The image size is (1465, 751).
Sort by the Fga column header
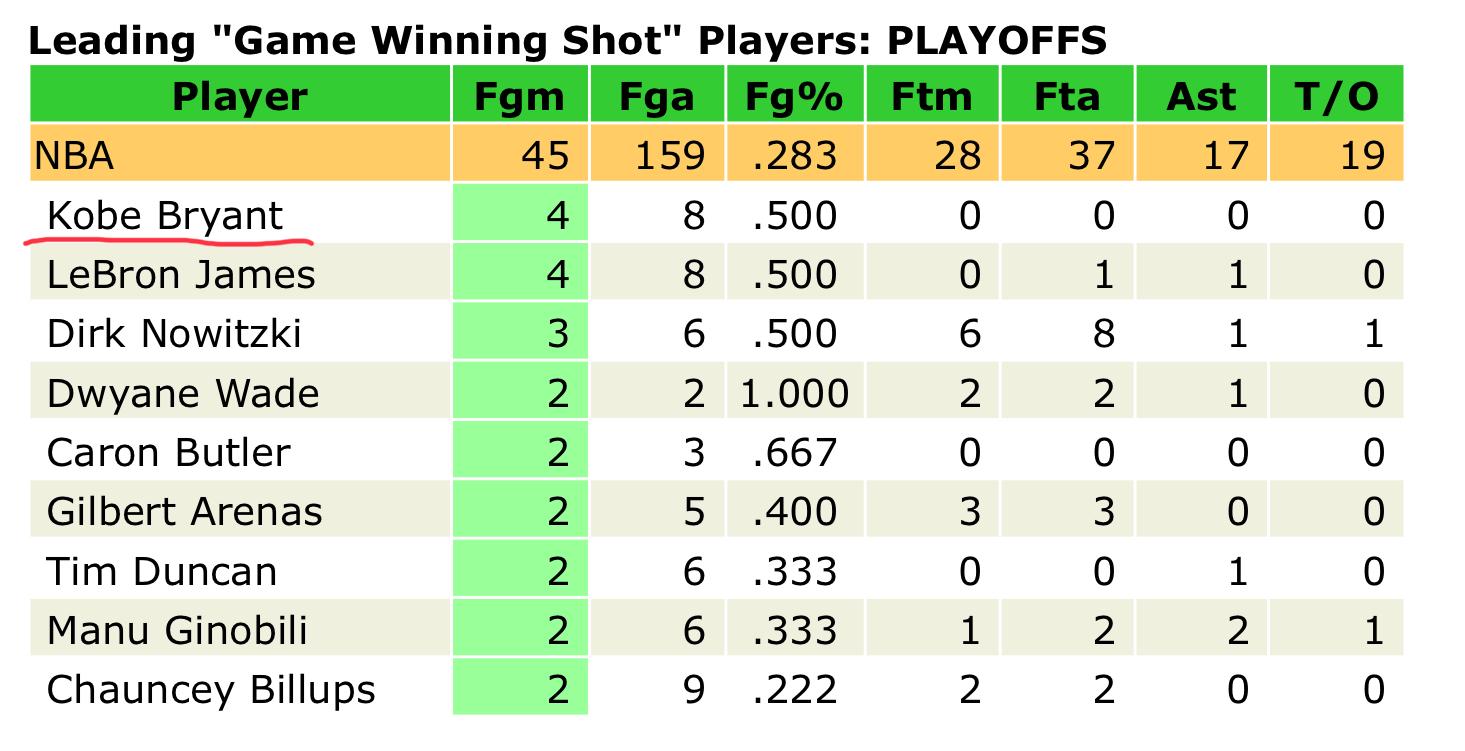pos(656,96)
